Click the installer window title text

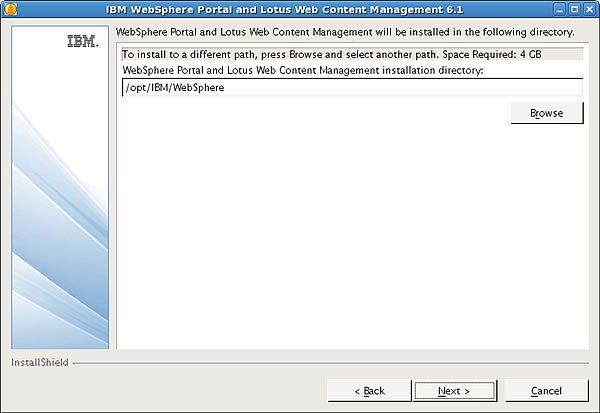[x=284, y=9]
